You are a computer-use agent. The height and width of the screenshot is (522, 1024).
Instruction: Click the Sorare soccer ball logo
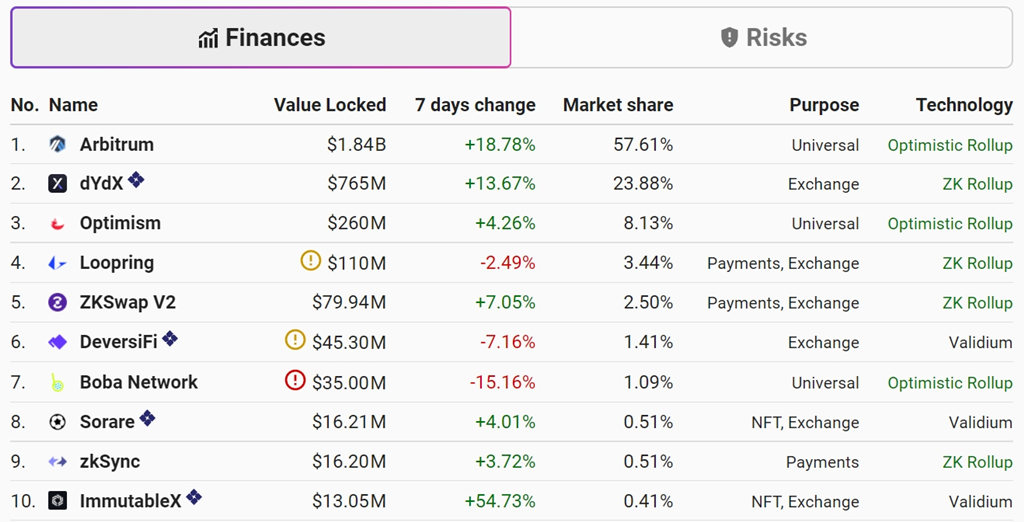click(57, 422)
